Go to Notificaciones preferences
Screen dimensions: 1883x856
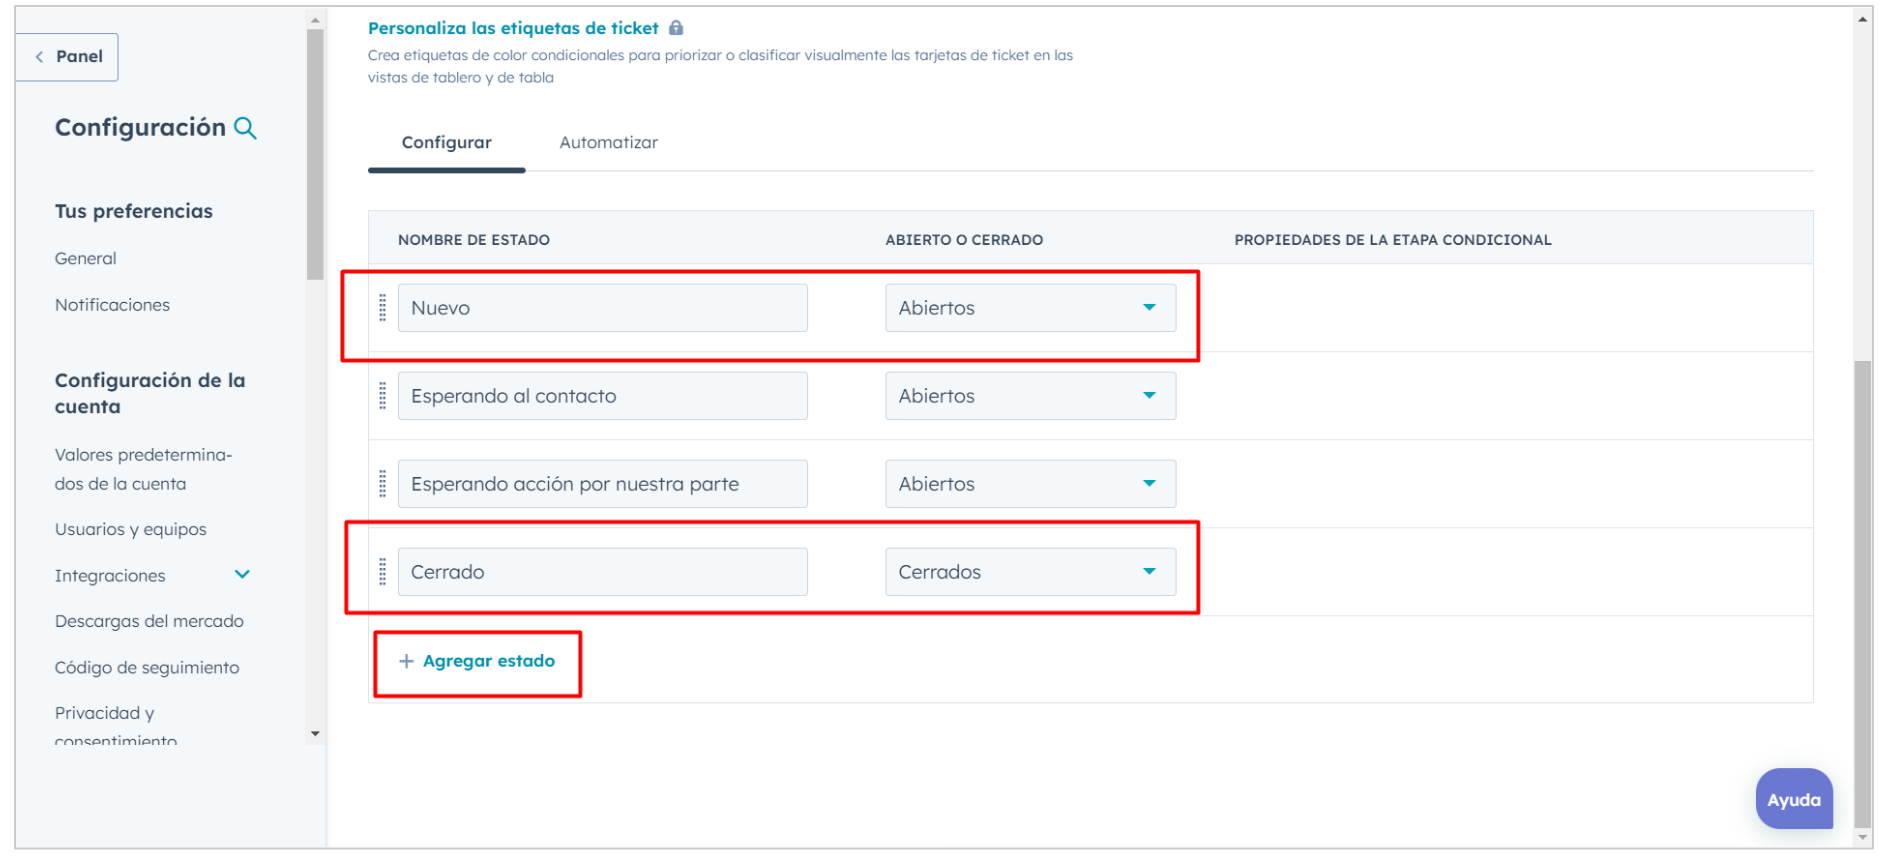pos(112,305)
